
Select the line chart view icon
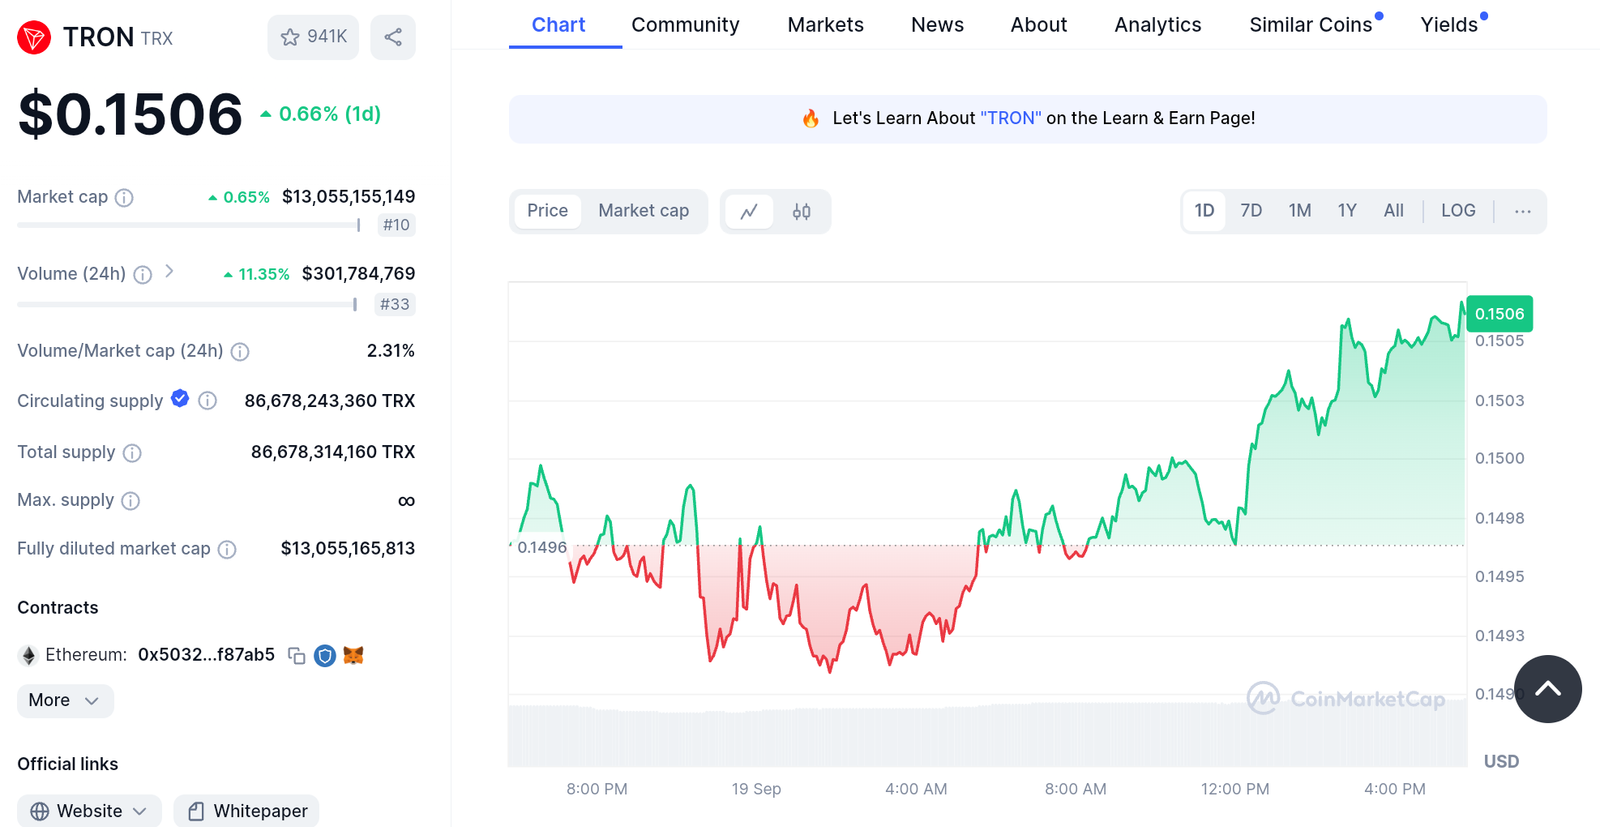click(x=749, y=211)
